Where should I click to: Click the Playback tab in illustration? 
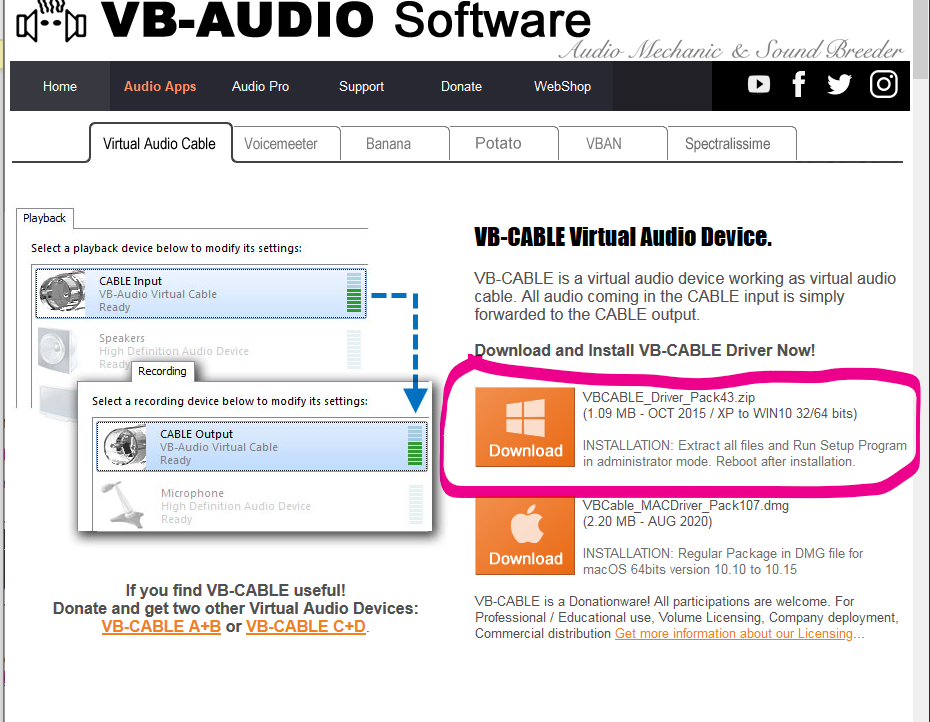[x=44, y=218]
